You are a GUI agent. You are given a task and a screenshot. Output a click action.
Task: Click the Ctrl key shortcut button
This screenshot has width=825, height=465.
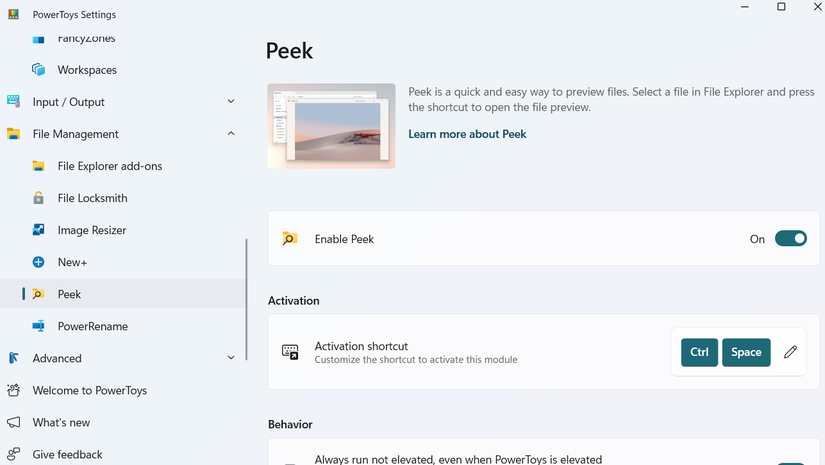[x=699, y=352]
